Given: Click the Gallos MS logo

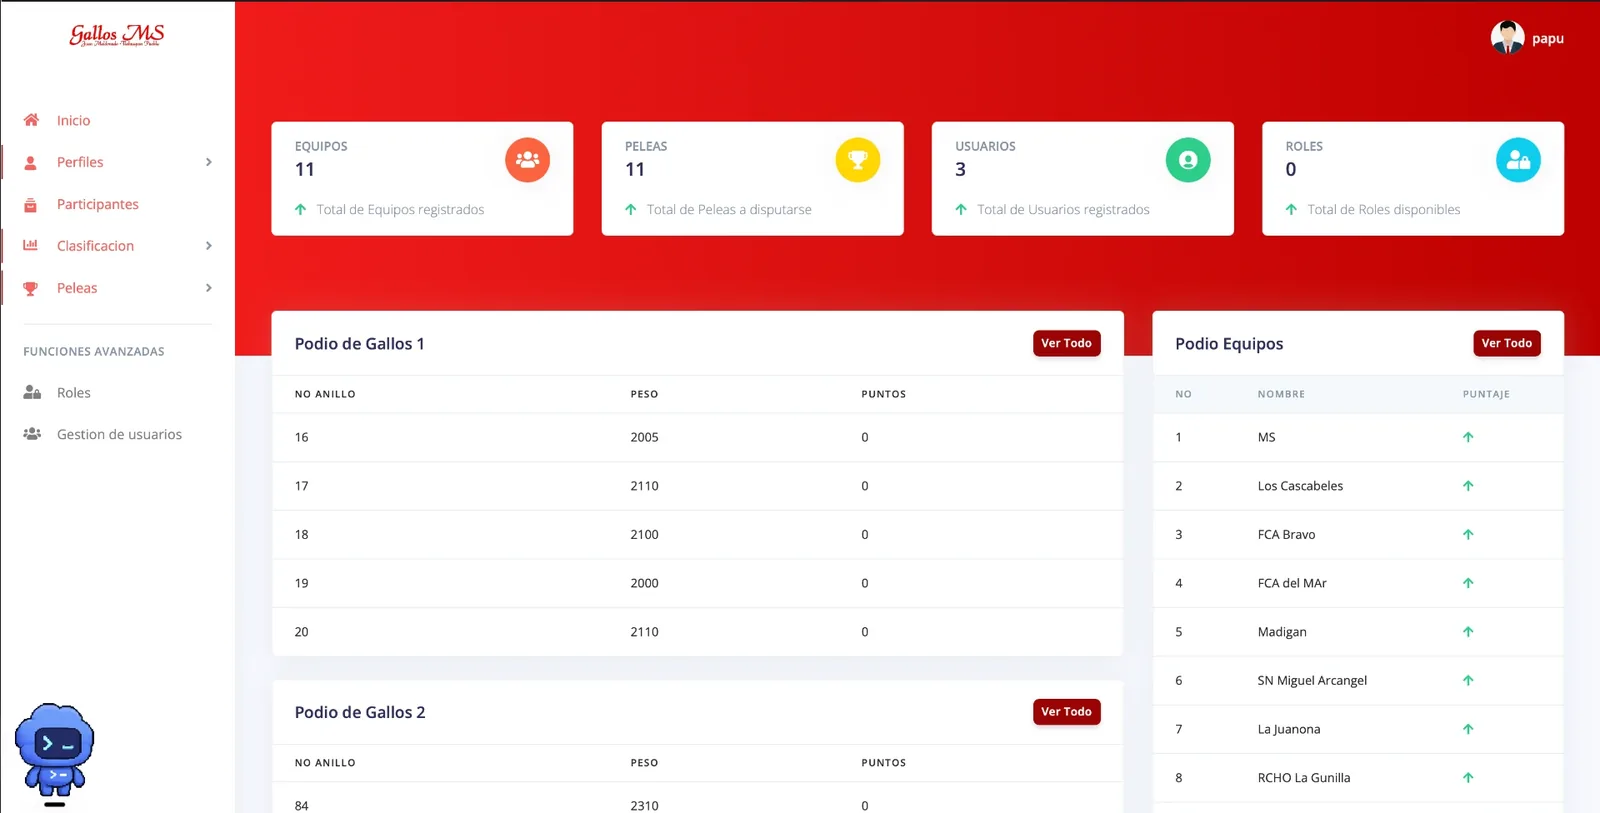Looking at the screenshot, I should pos(117,36).
